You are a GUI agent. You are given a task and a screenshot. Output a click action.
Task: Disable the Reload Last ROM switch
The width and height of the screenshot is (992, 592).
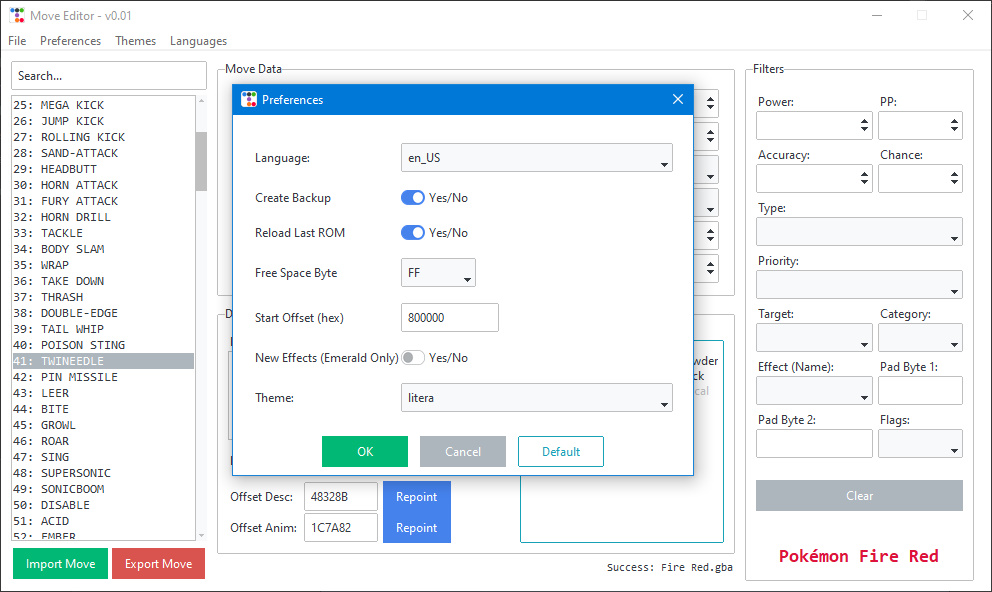click(x=413, y=233)
